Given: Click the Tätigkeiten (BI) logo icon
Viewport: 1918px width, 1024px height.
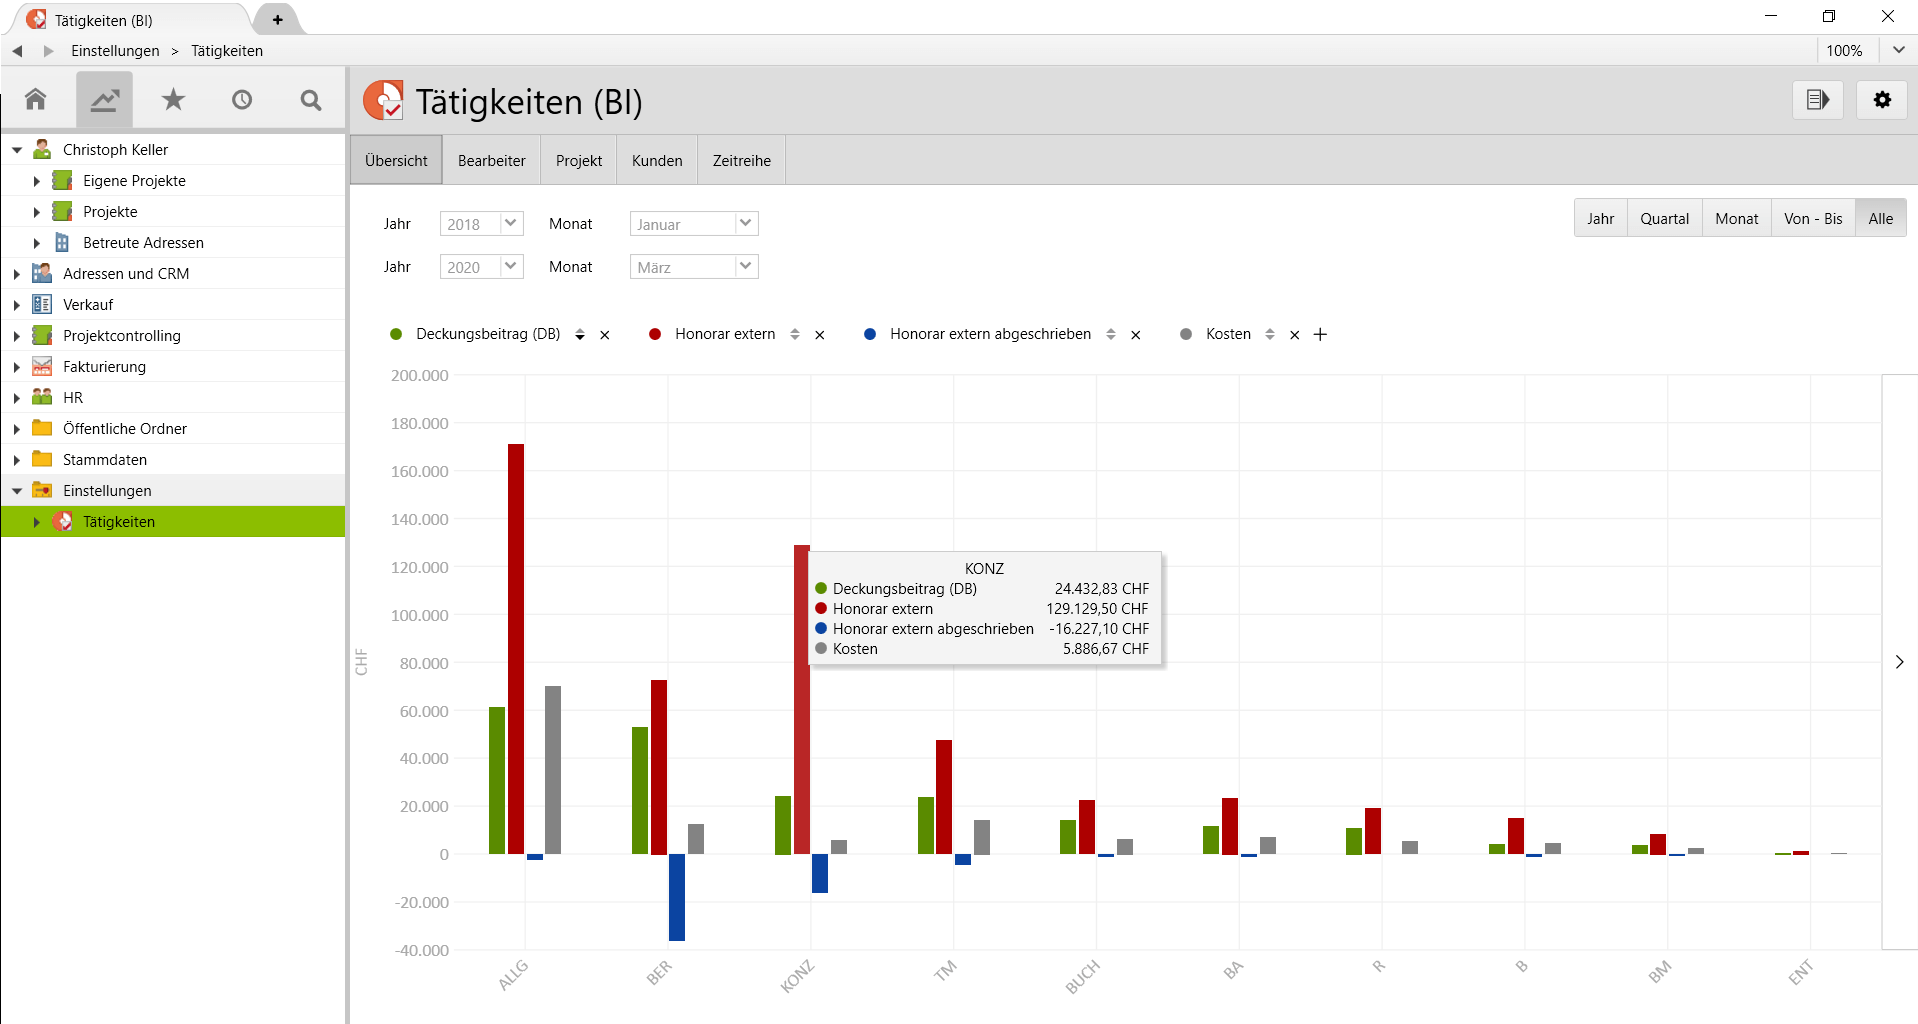Looking at the screenshot, I should [x=384, y=100].
